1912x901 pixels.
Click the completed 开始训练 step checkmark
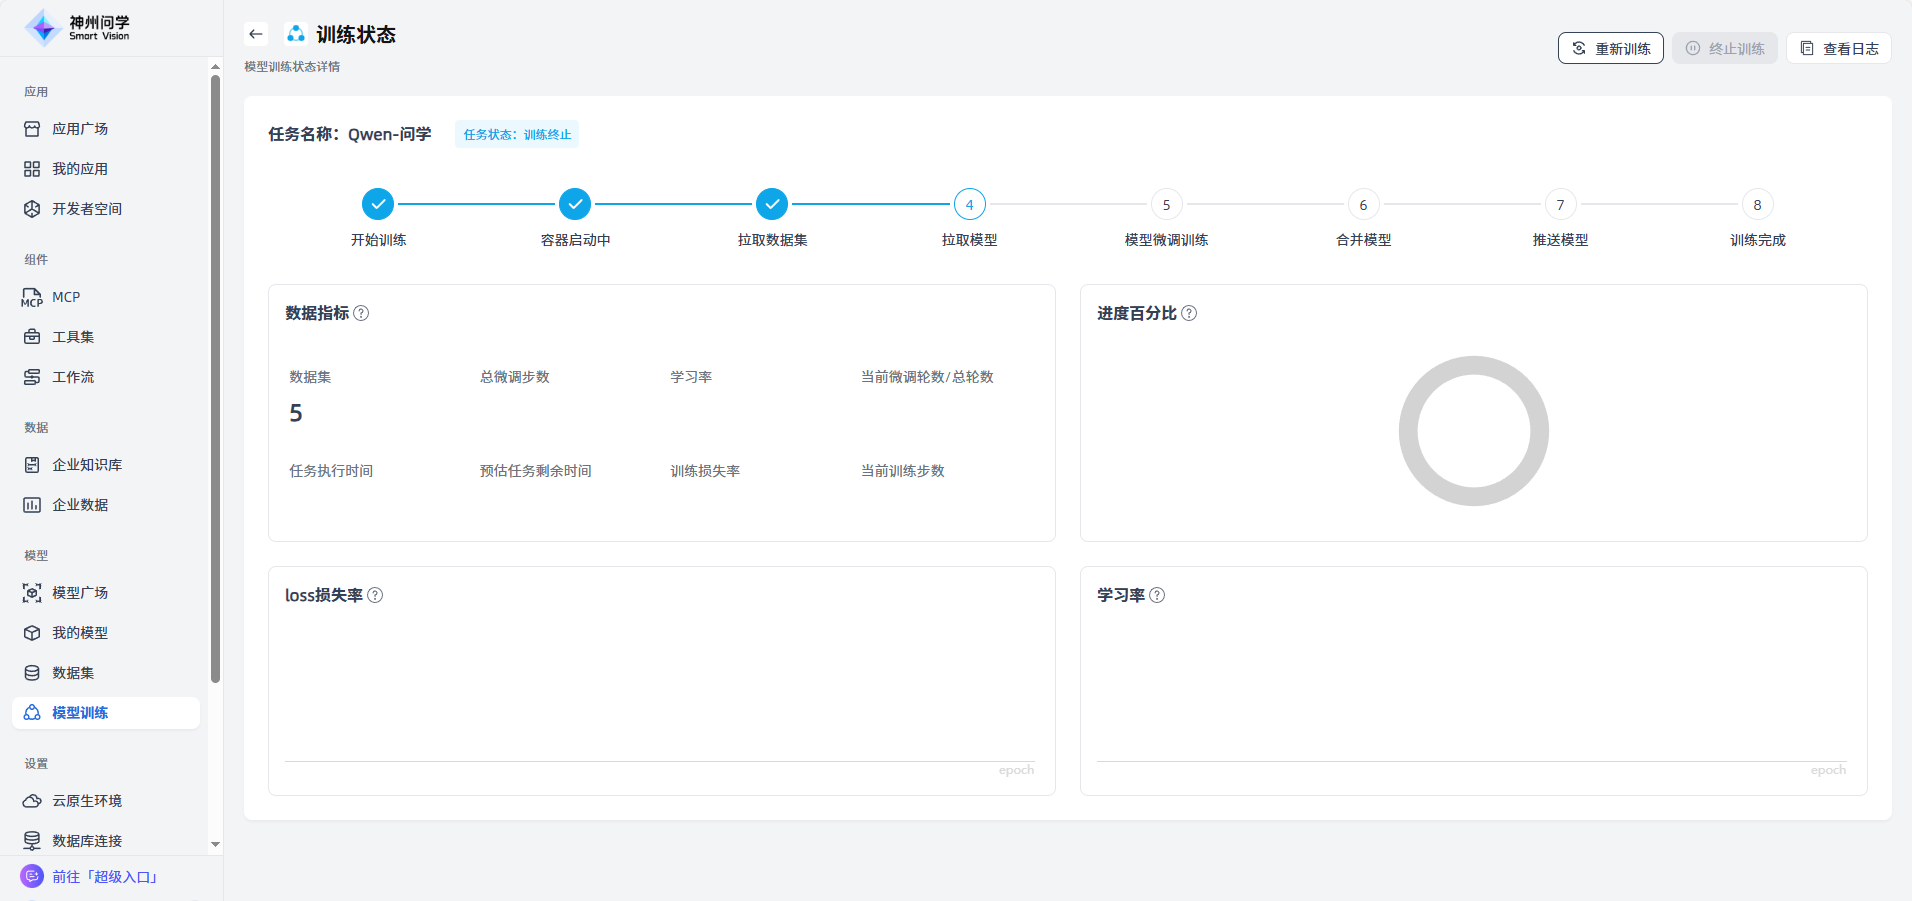(x=378, y=205)
